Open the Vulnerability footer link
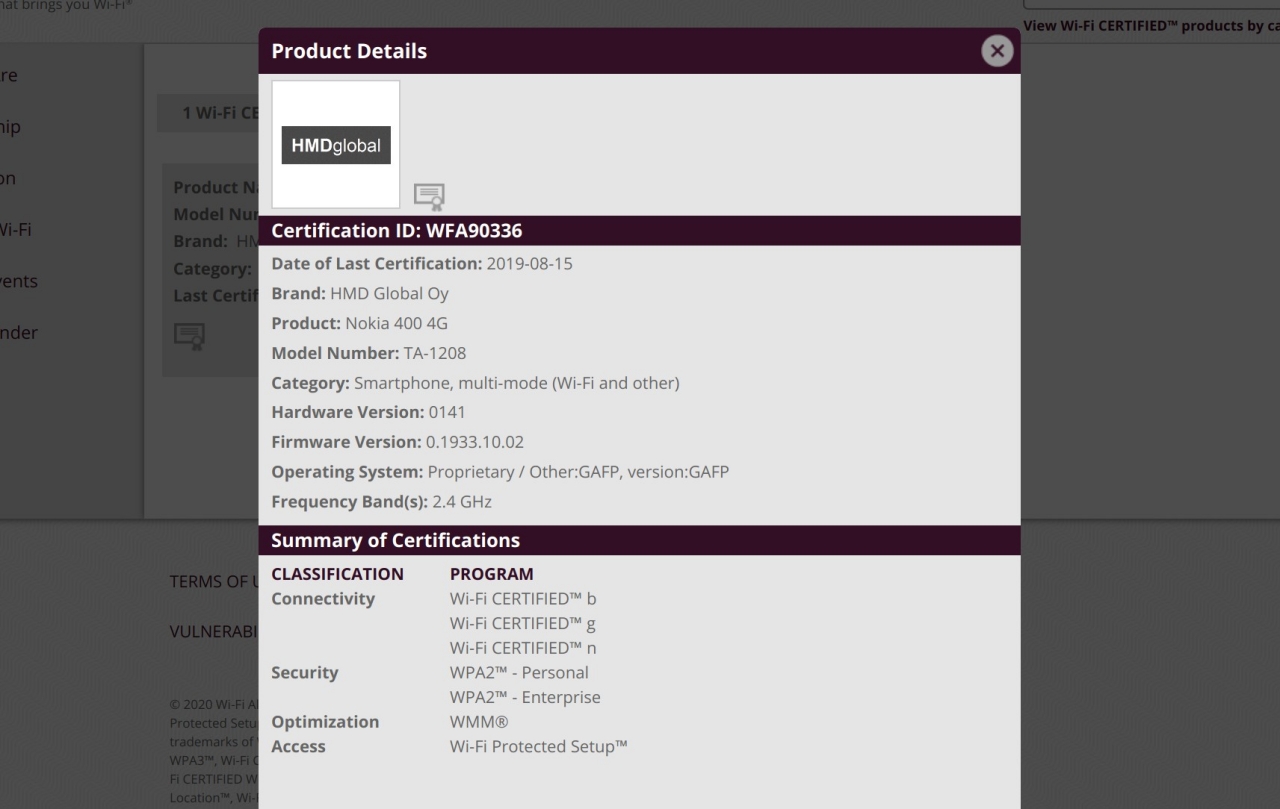Image resolution: width=1280 pixels, height=809 pixels. tap(214, 632)
